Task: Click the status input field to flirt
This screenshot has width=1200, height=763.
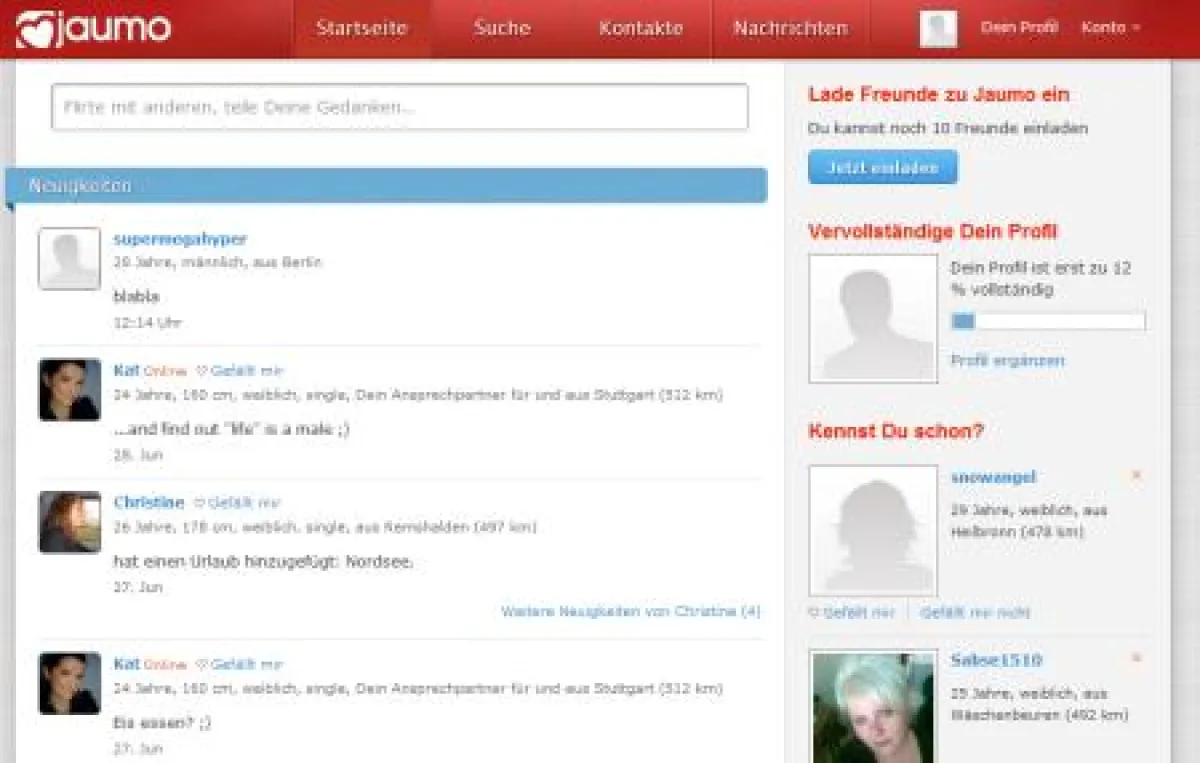Action: (x=398, y=105)
